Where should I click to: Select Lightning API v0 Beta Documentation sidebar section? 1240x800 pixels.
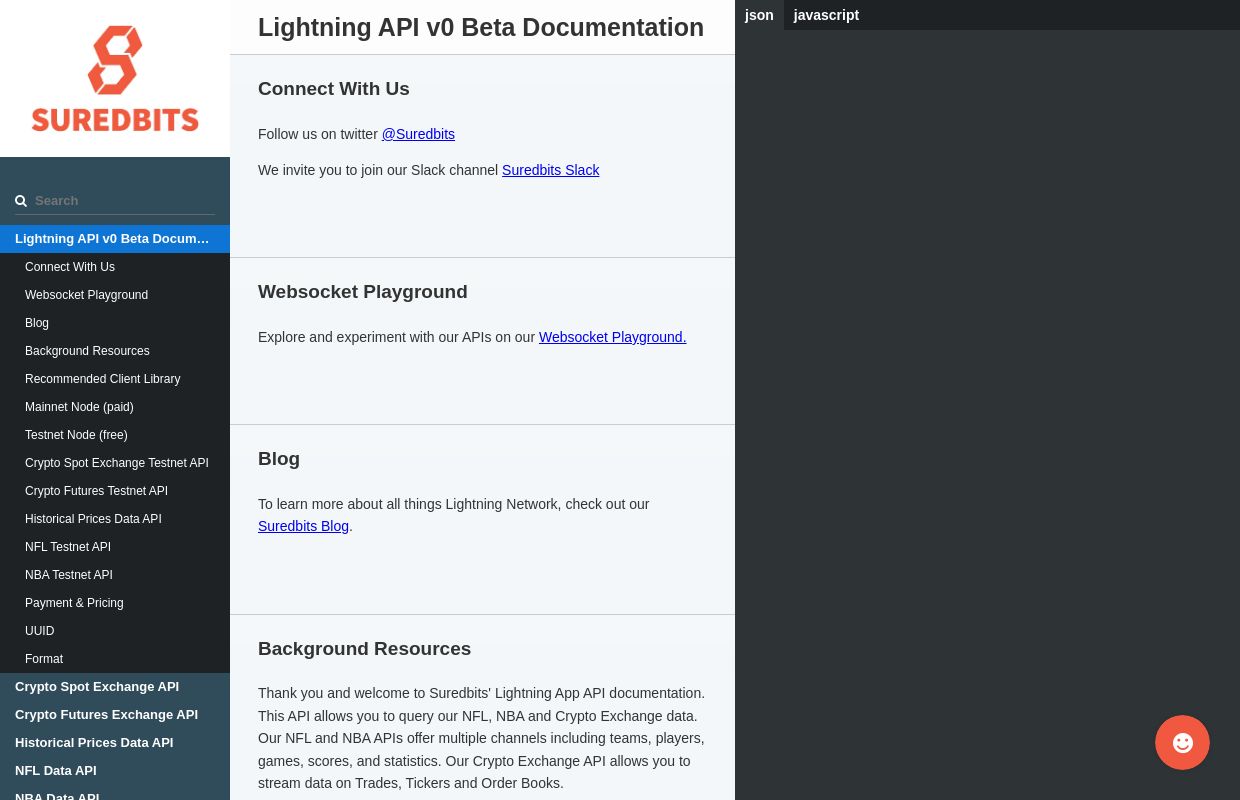[x=115, y=239]
